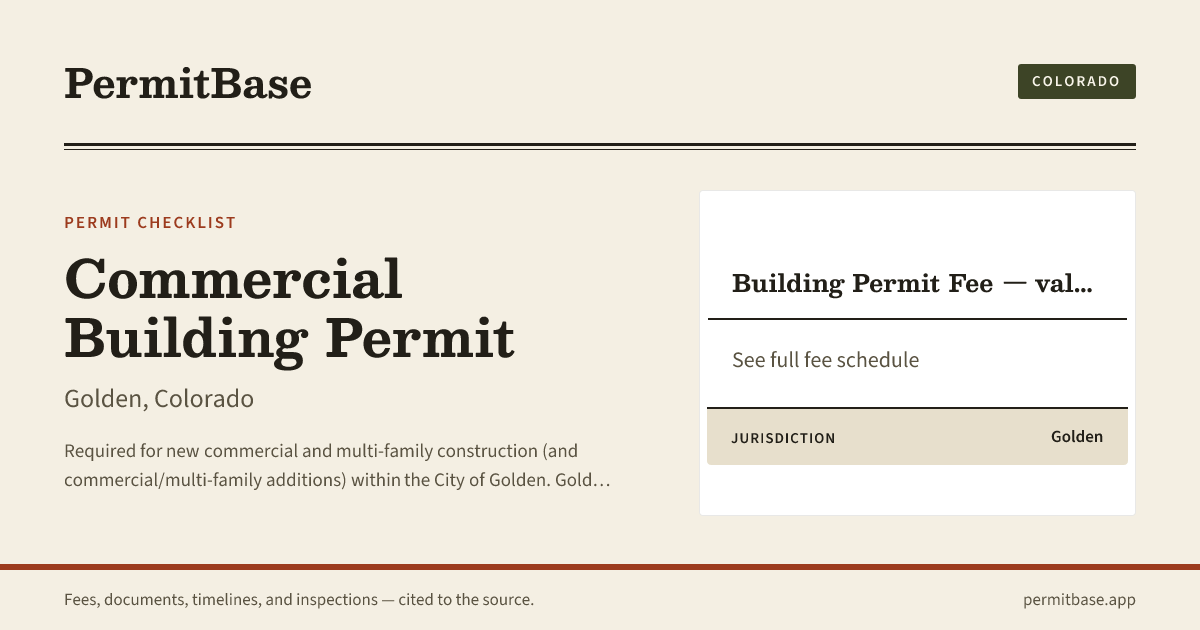Expand the truncated description ellipsis after 'Gold'
1200x630 pixels.
click(601, 481)
